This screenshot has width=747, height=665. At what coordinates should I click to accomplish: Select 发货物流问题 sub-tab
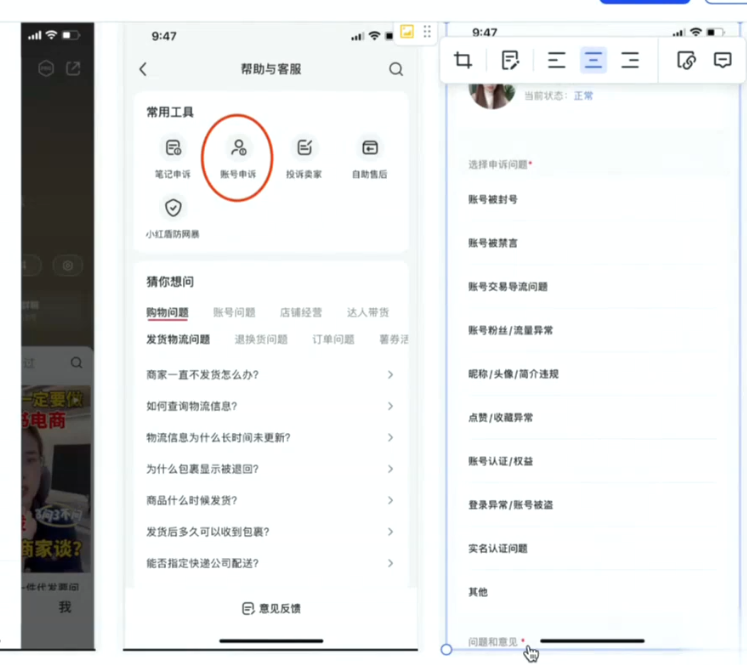click(178, 339)
